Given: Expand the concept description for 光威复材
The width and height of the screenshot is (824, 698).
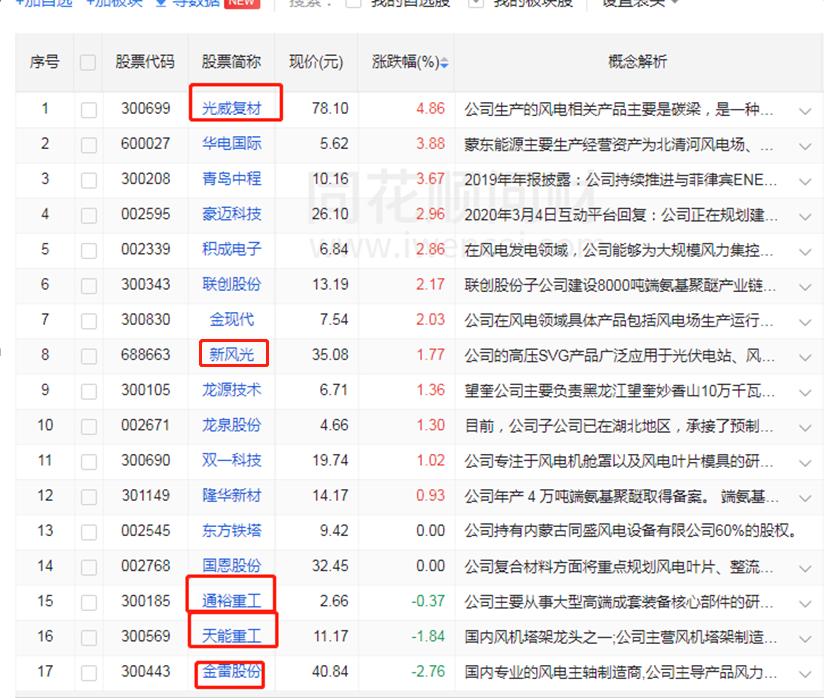Looking at the screenshot, I should (x=805, y=110).
